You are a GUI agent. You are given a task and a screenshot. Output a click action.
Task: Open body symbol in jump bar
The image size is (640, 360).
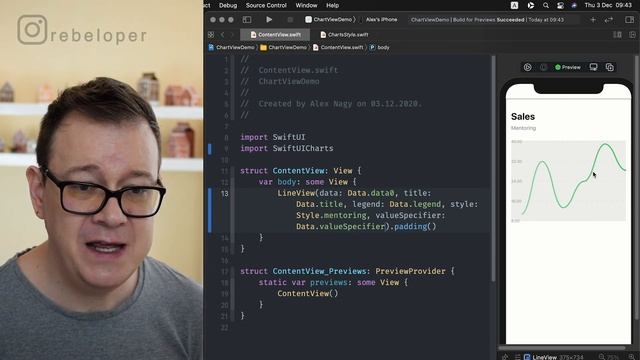pos(380,47)
